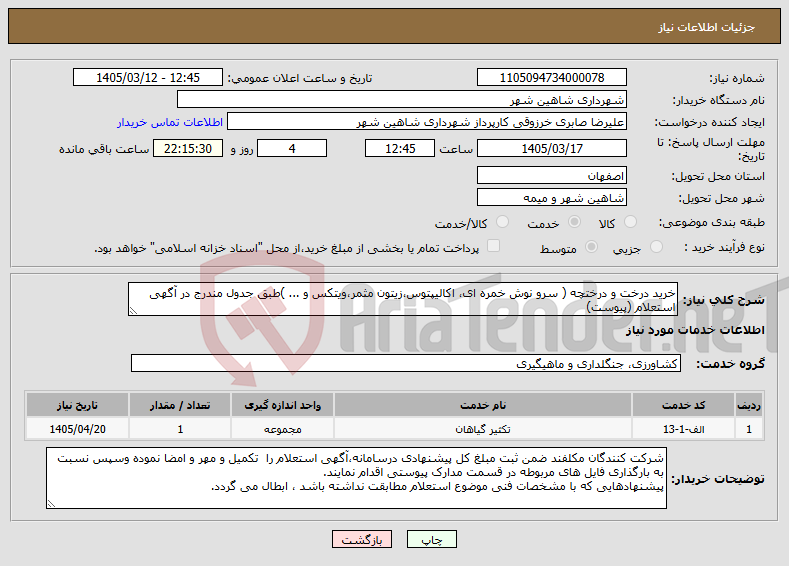The height and width of the screenshot is (566, 789).
Task: Click the row number cell 1
Action: 749,429
